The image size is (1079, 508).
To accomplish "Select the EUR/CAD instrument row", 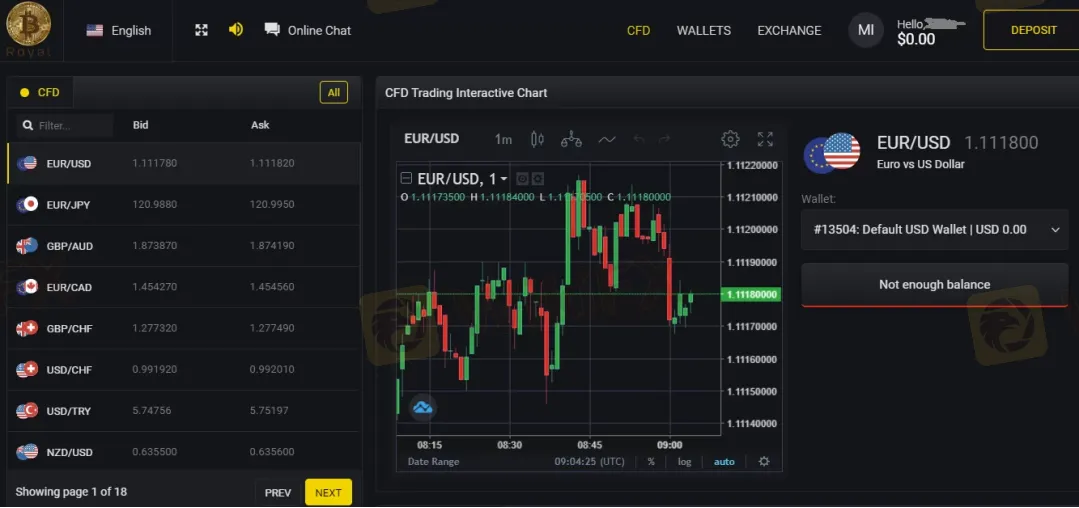I will (x=184, y=287).
